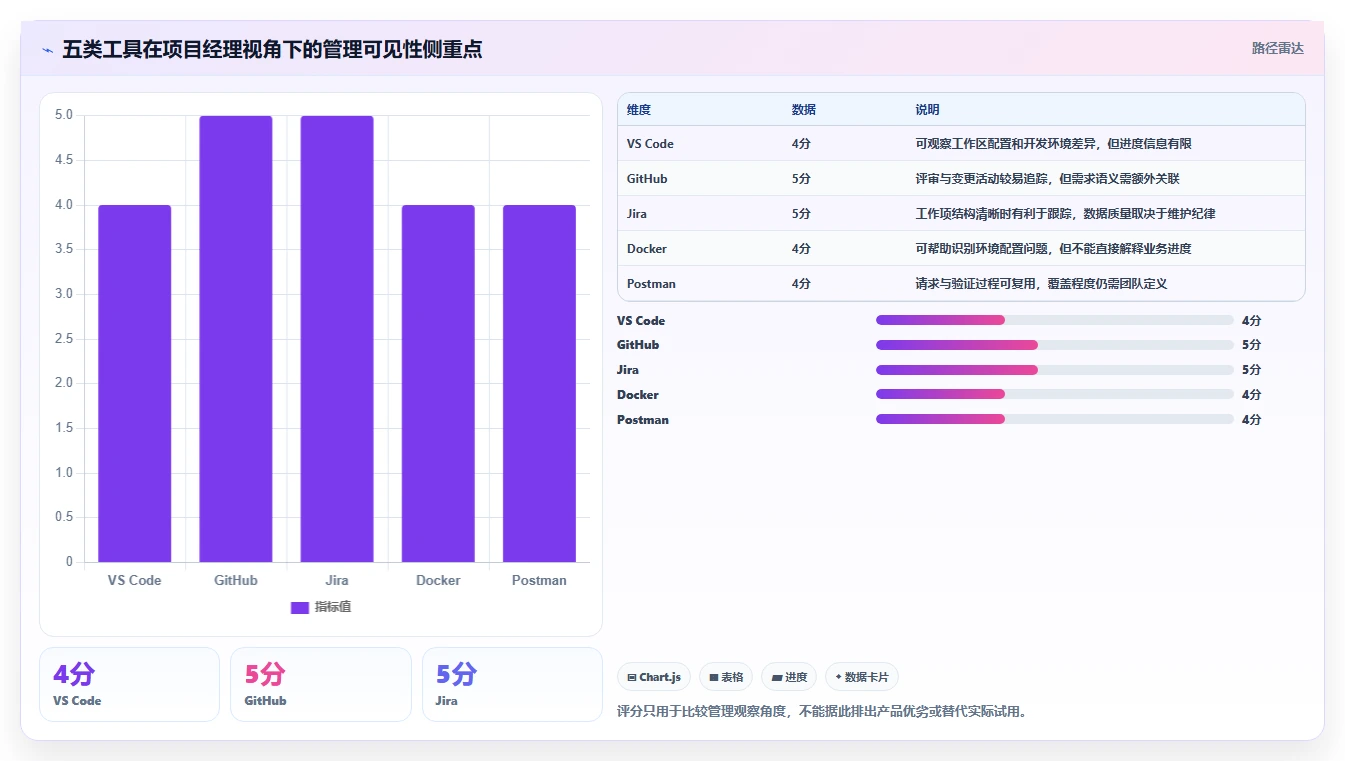Click the GitHub progress bar
This screenshot has height=761, width=1345.
(x=1054, y=345)
